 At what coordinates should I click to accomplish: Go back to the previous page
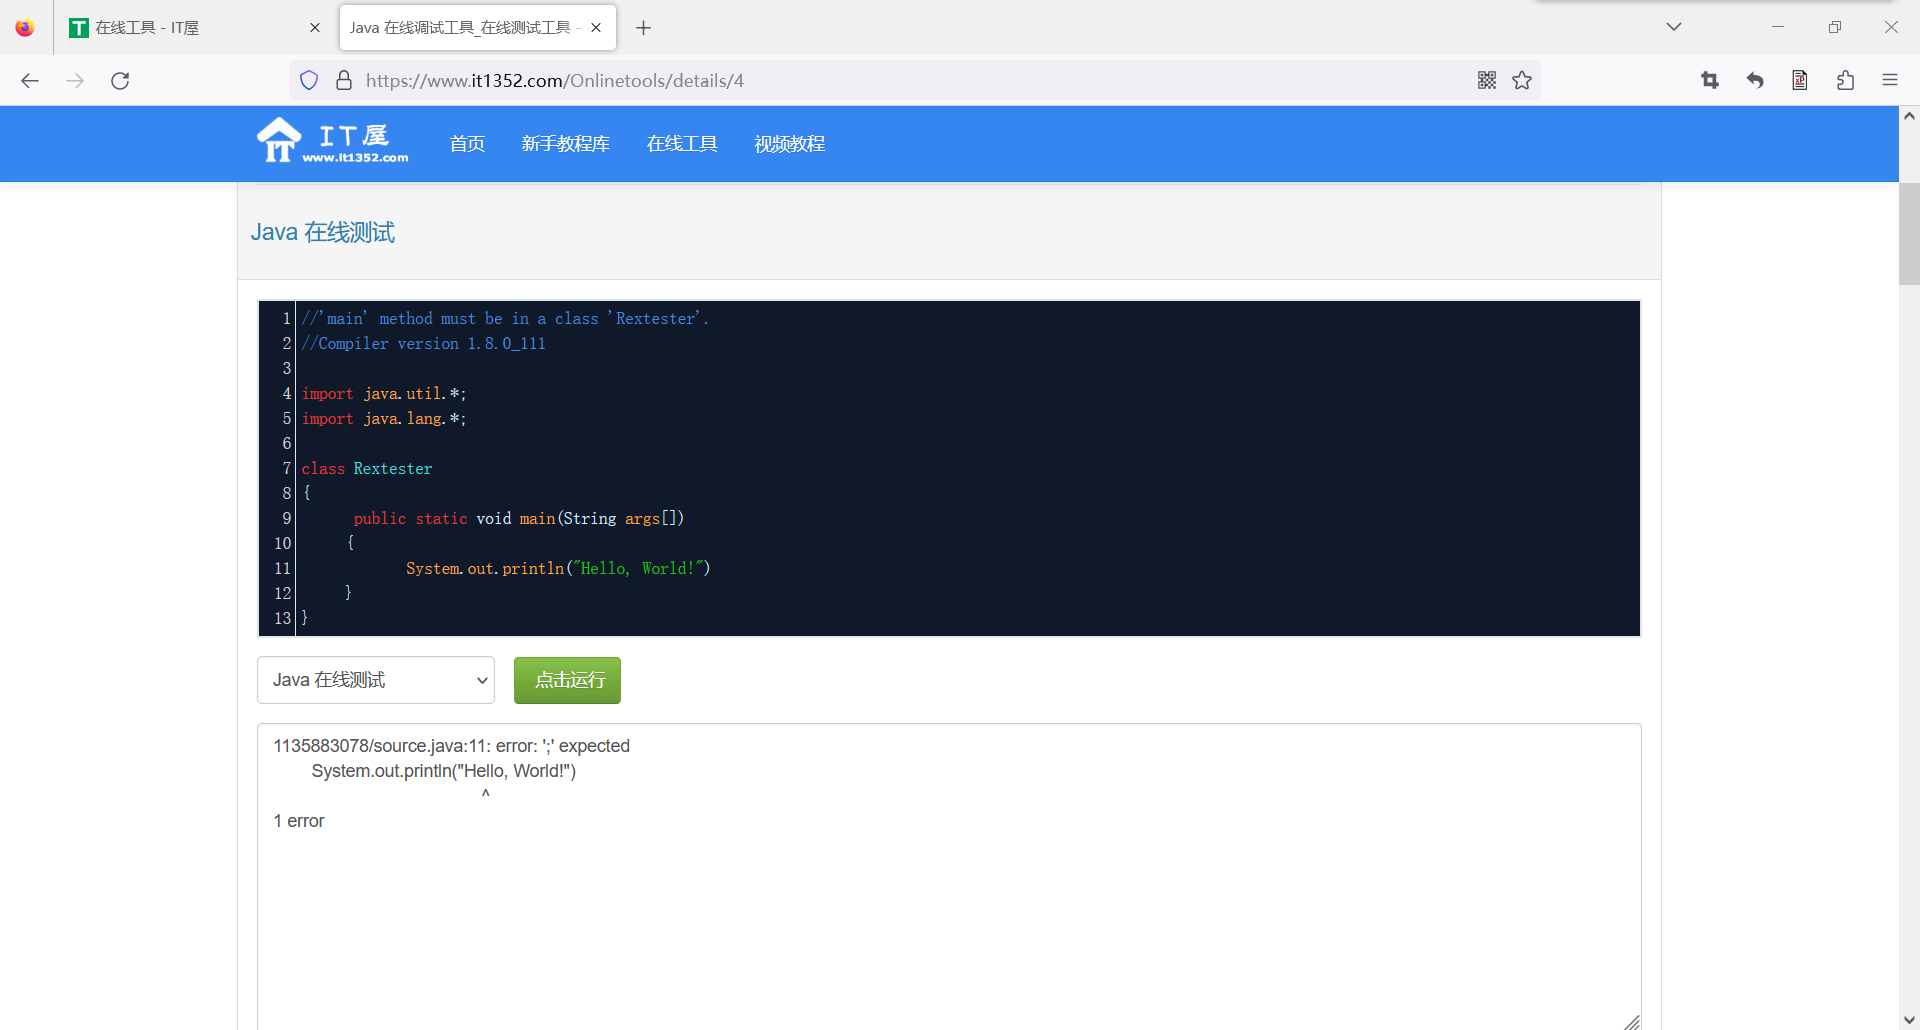[30, 81]
